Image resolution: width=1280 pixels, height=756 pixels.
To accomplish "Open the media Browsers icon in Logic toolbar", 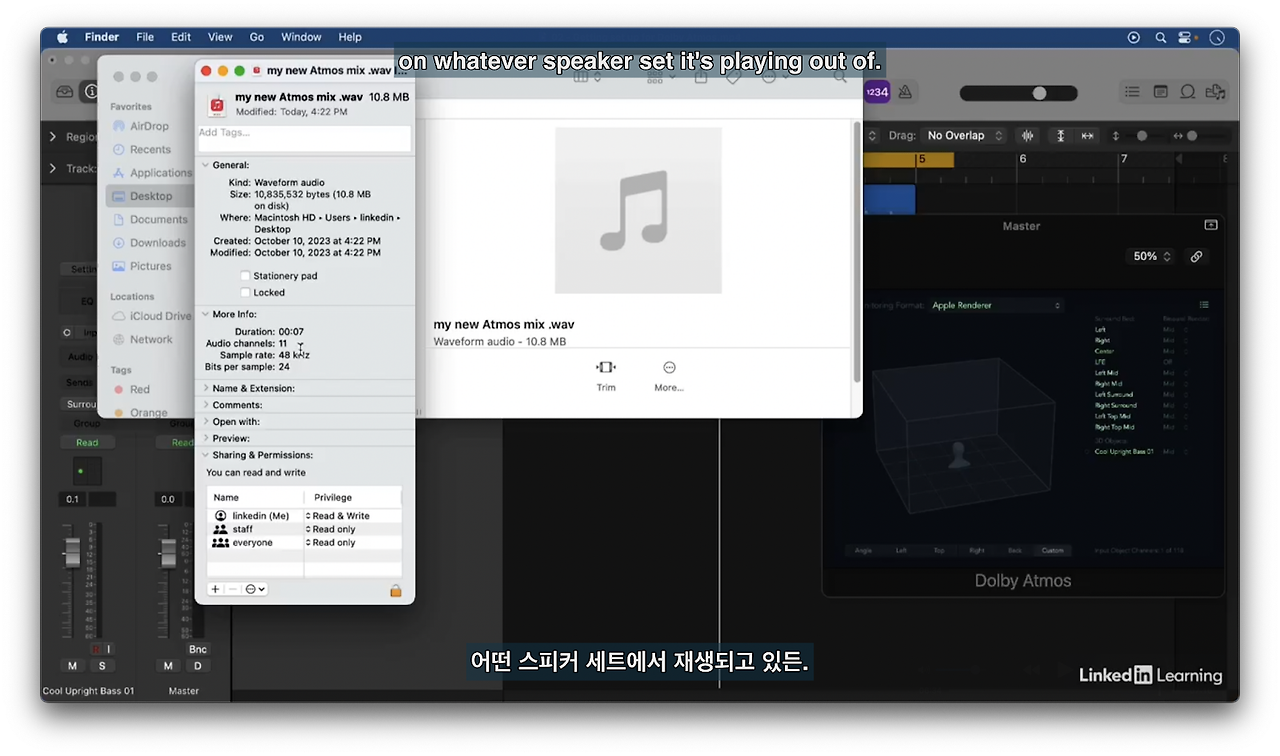I will point(1216,92).
